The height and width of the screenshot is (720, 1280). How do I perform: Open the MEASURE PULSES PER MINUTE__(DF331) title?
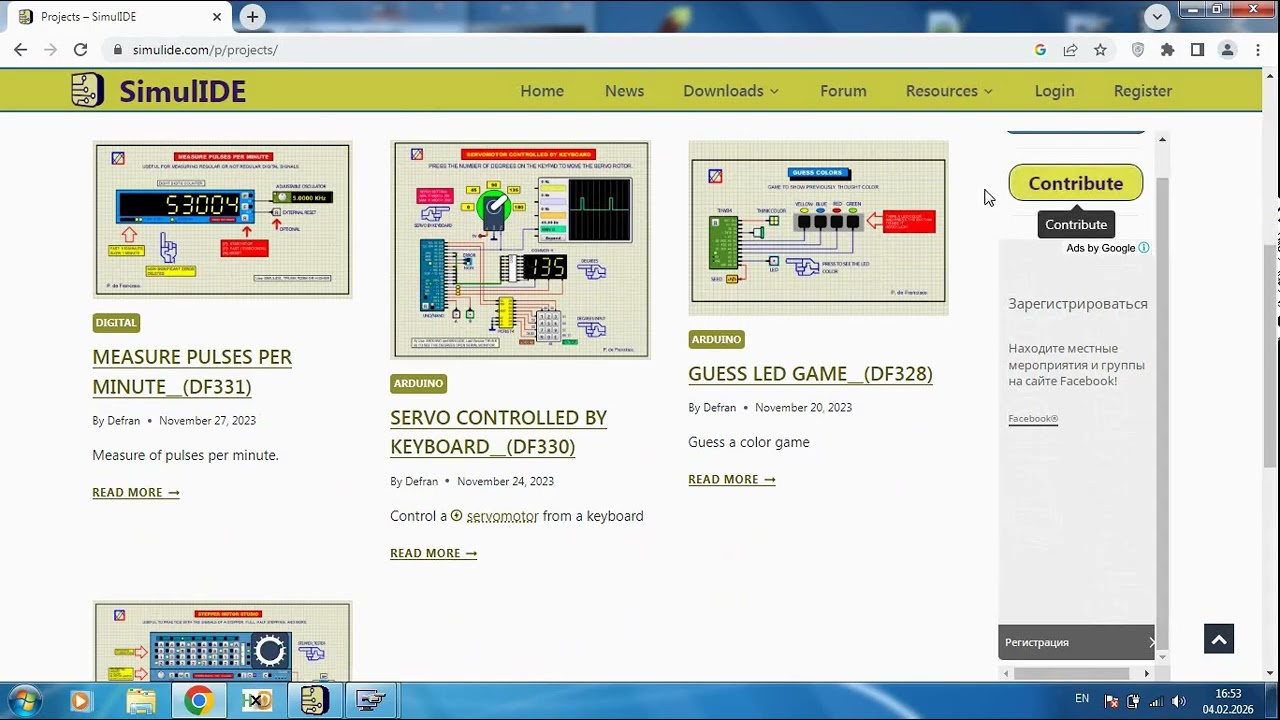pos(192,372)
